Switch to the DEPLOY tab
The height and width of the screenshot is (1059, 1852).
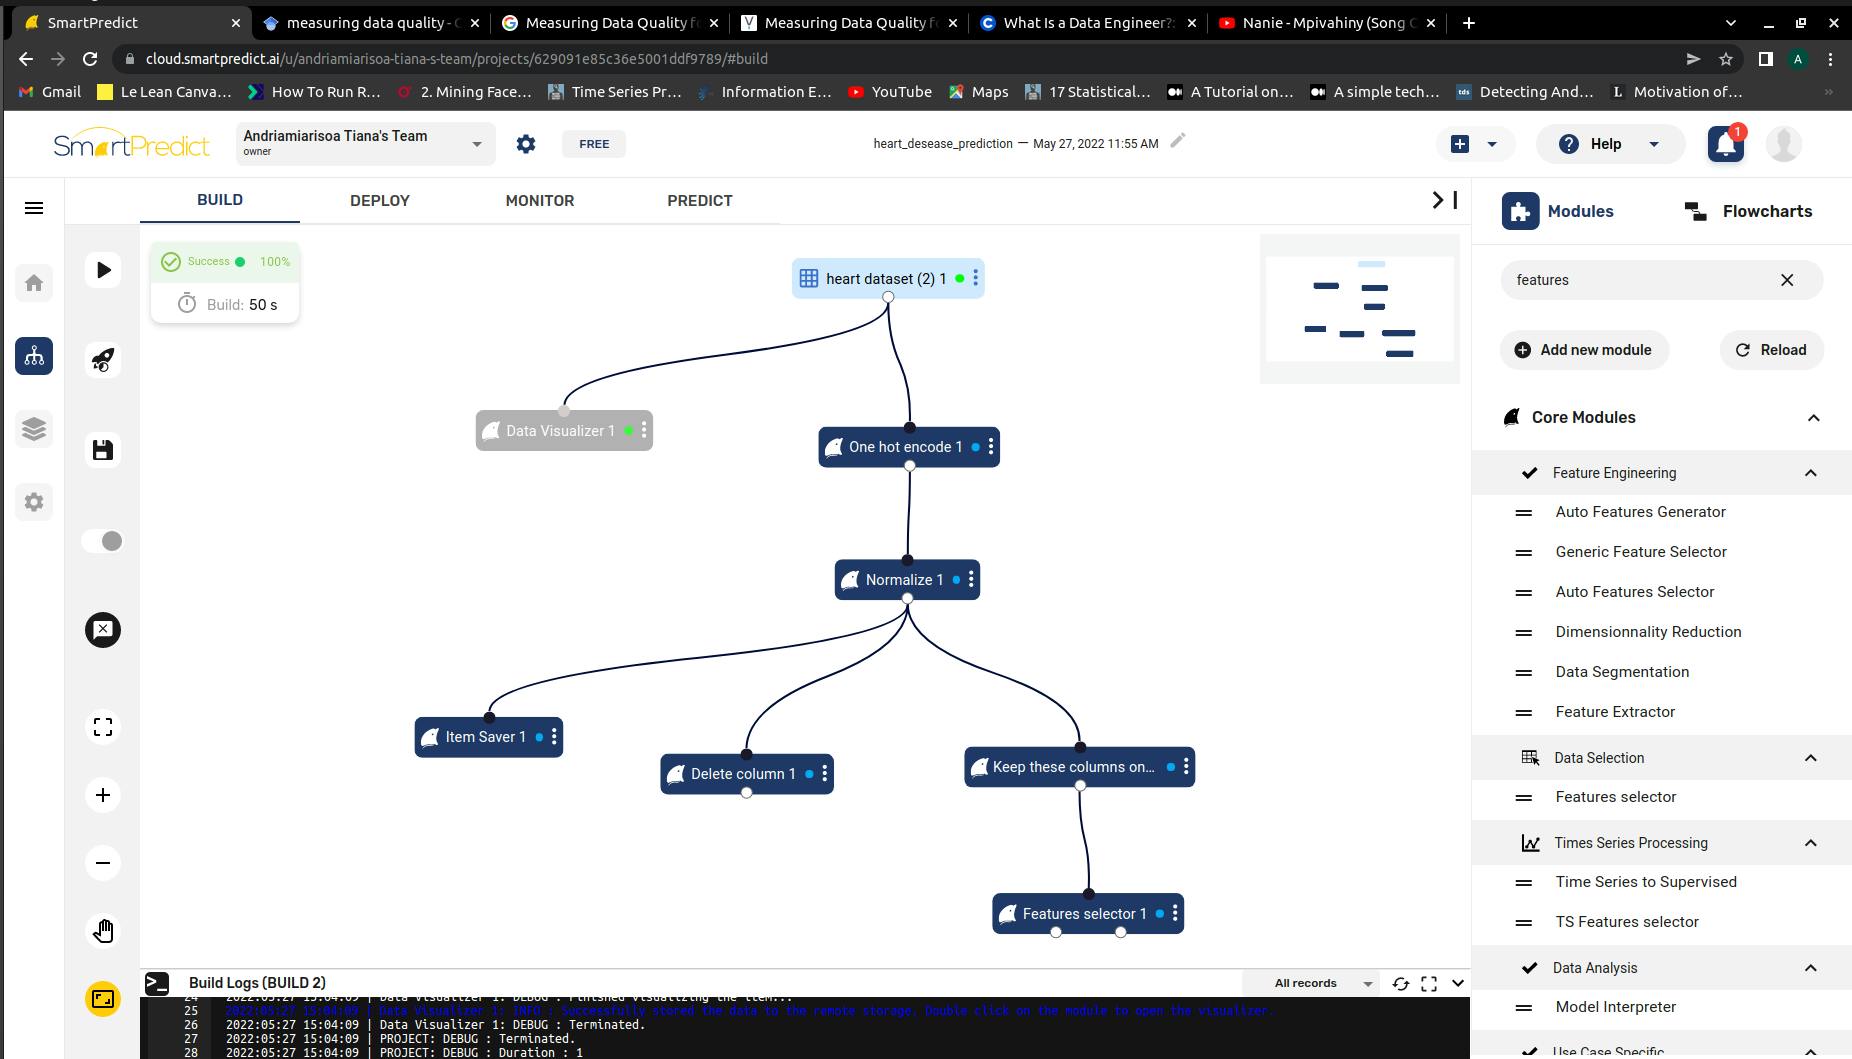380,201
